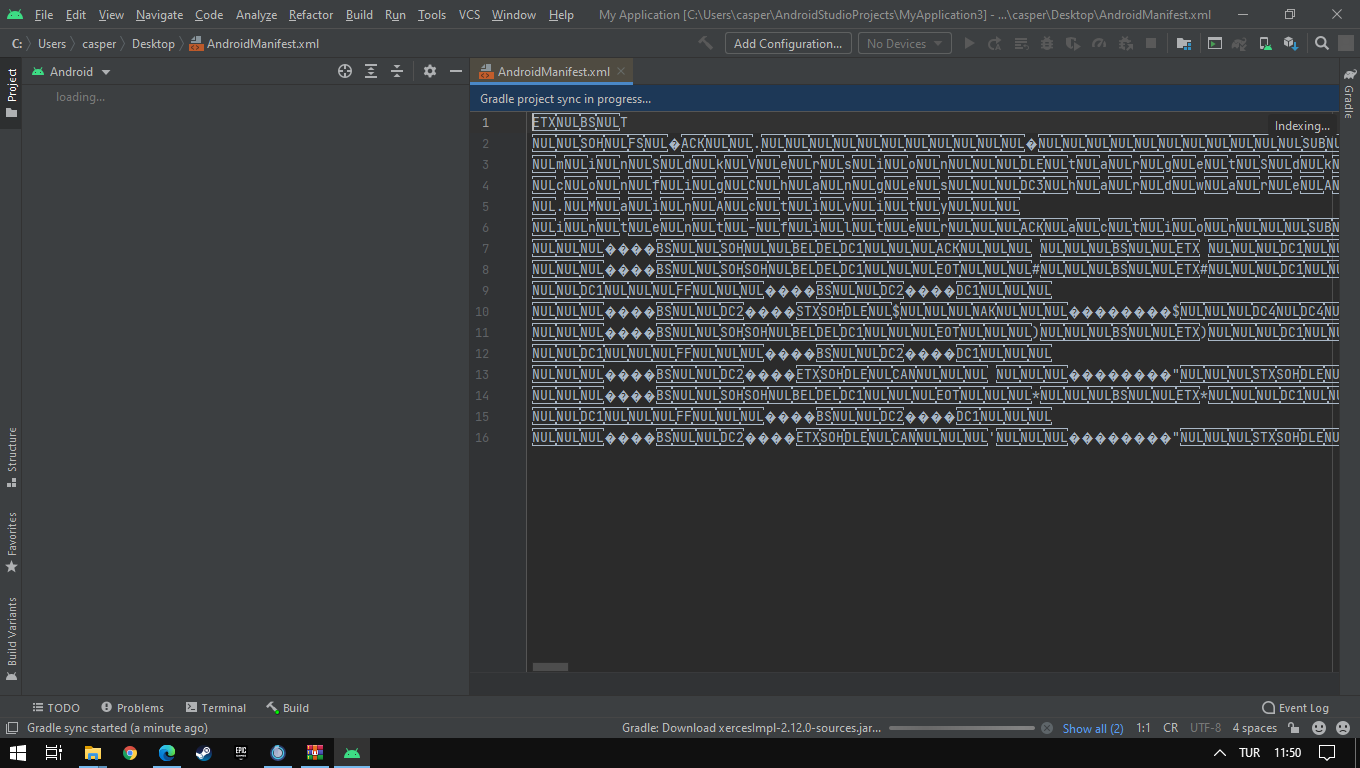Open the AVD Manager icon

coord(1265,44)
